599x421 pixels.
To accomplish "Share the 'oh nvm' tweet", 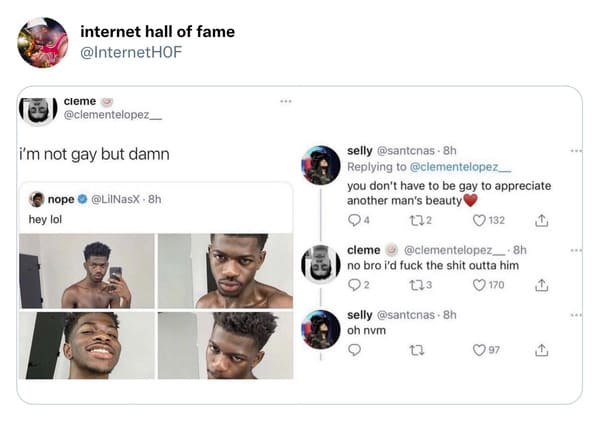I will [541, 350].
